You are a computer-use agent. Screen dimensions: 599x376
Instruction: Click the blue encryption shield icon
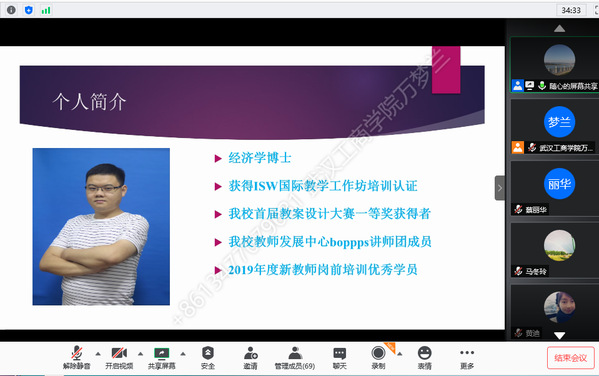29,10
